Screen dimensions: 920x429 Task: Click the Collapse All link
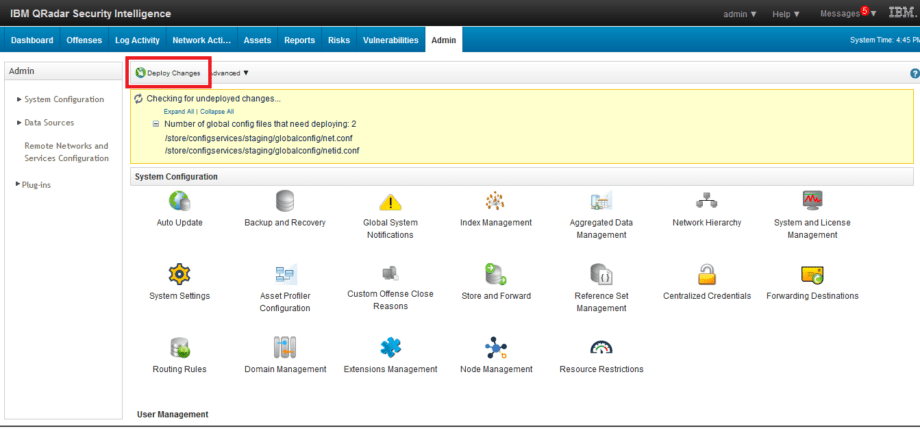(216, 111)
